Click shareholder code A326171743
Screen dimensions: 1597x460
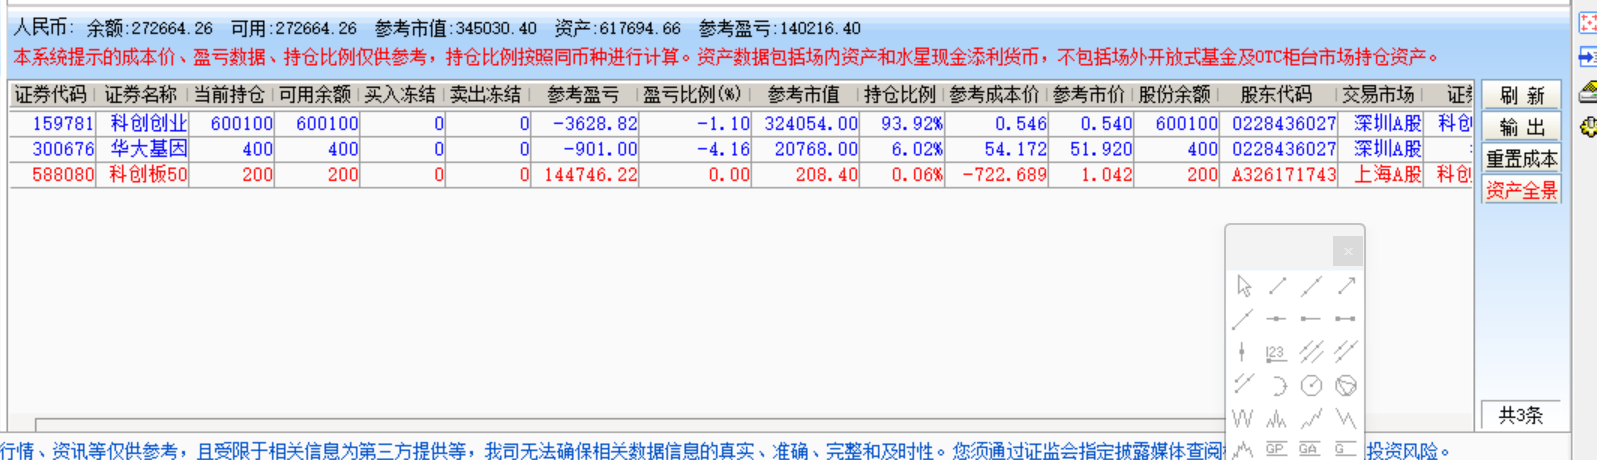click(x=1284, y=174)
